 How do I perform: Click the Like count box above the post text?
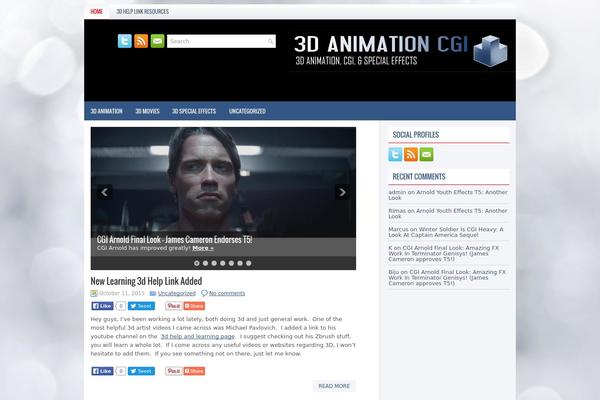click(x=121, y=306)
